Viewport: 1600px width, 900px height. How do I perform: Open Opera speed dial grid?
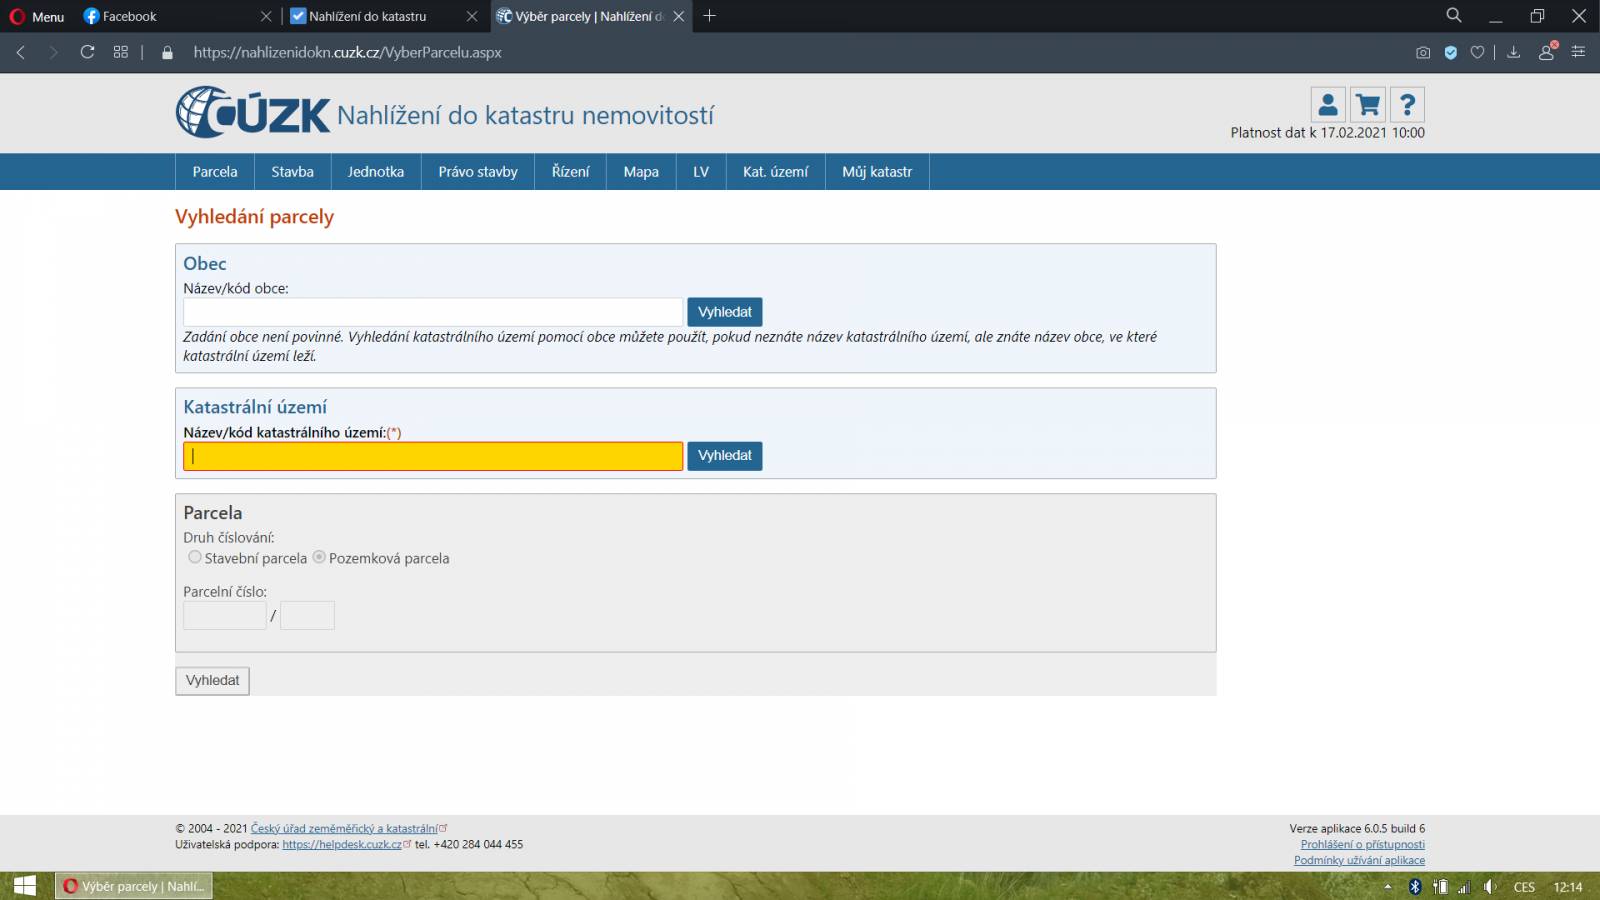[121, 52]
